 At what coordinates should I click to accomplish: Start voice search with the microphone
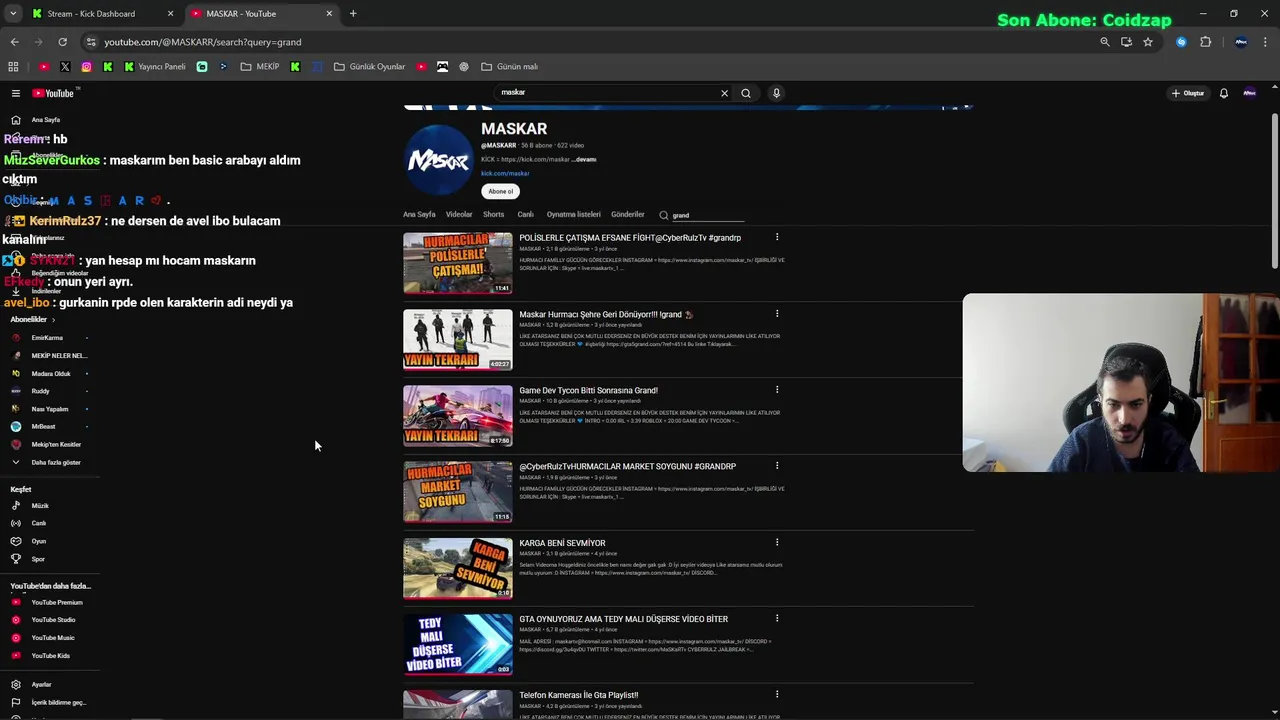point(776,93)
